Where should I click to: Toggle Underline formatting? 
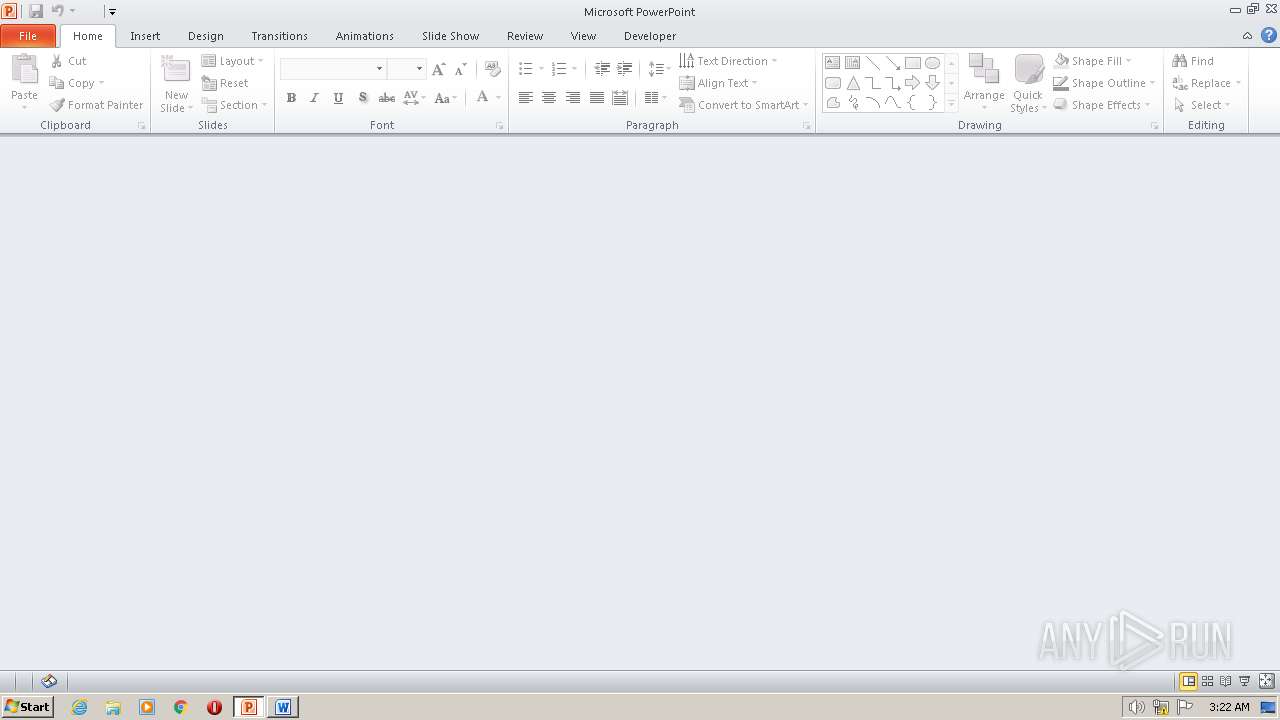click(x=338, y=98)
